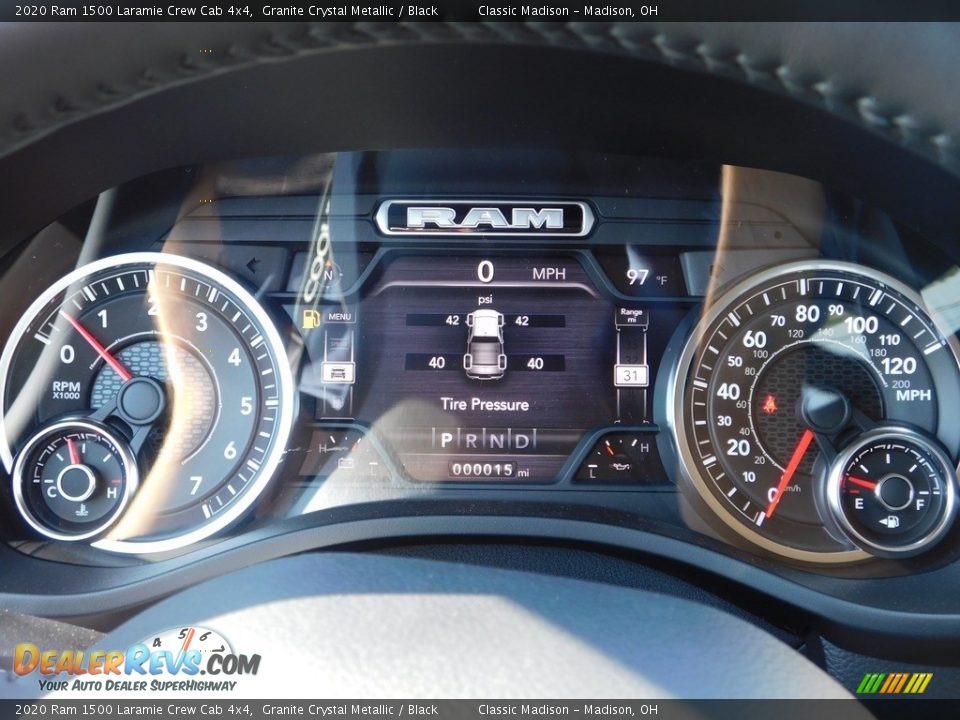The width and height of the screenshot is (960, 720).
Task: Click the top-down truck tire pressure graphic
Action: click(485, 344)
